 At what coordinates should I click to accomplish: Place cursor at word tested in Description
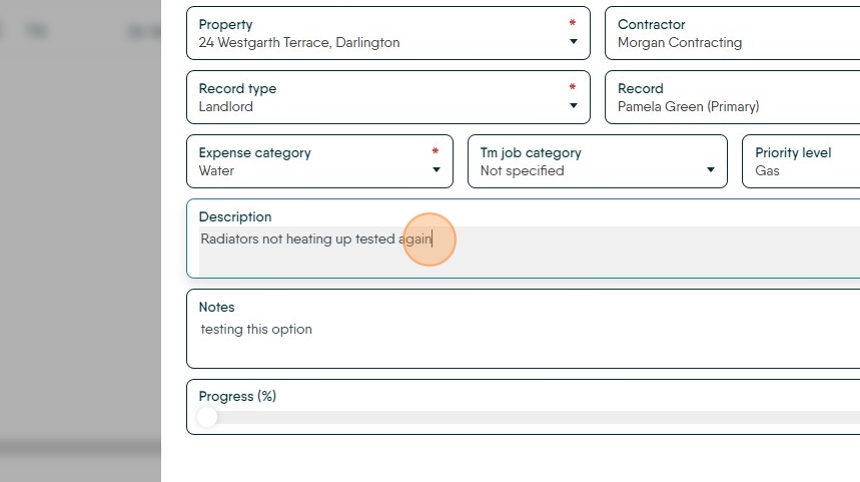coord(375,239)
